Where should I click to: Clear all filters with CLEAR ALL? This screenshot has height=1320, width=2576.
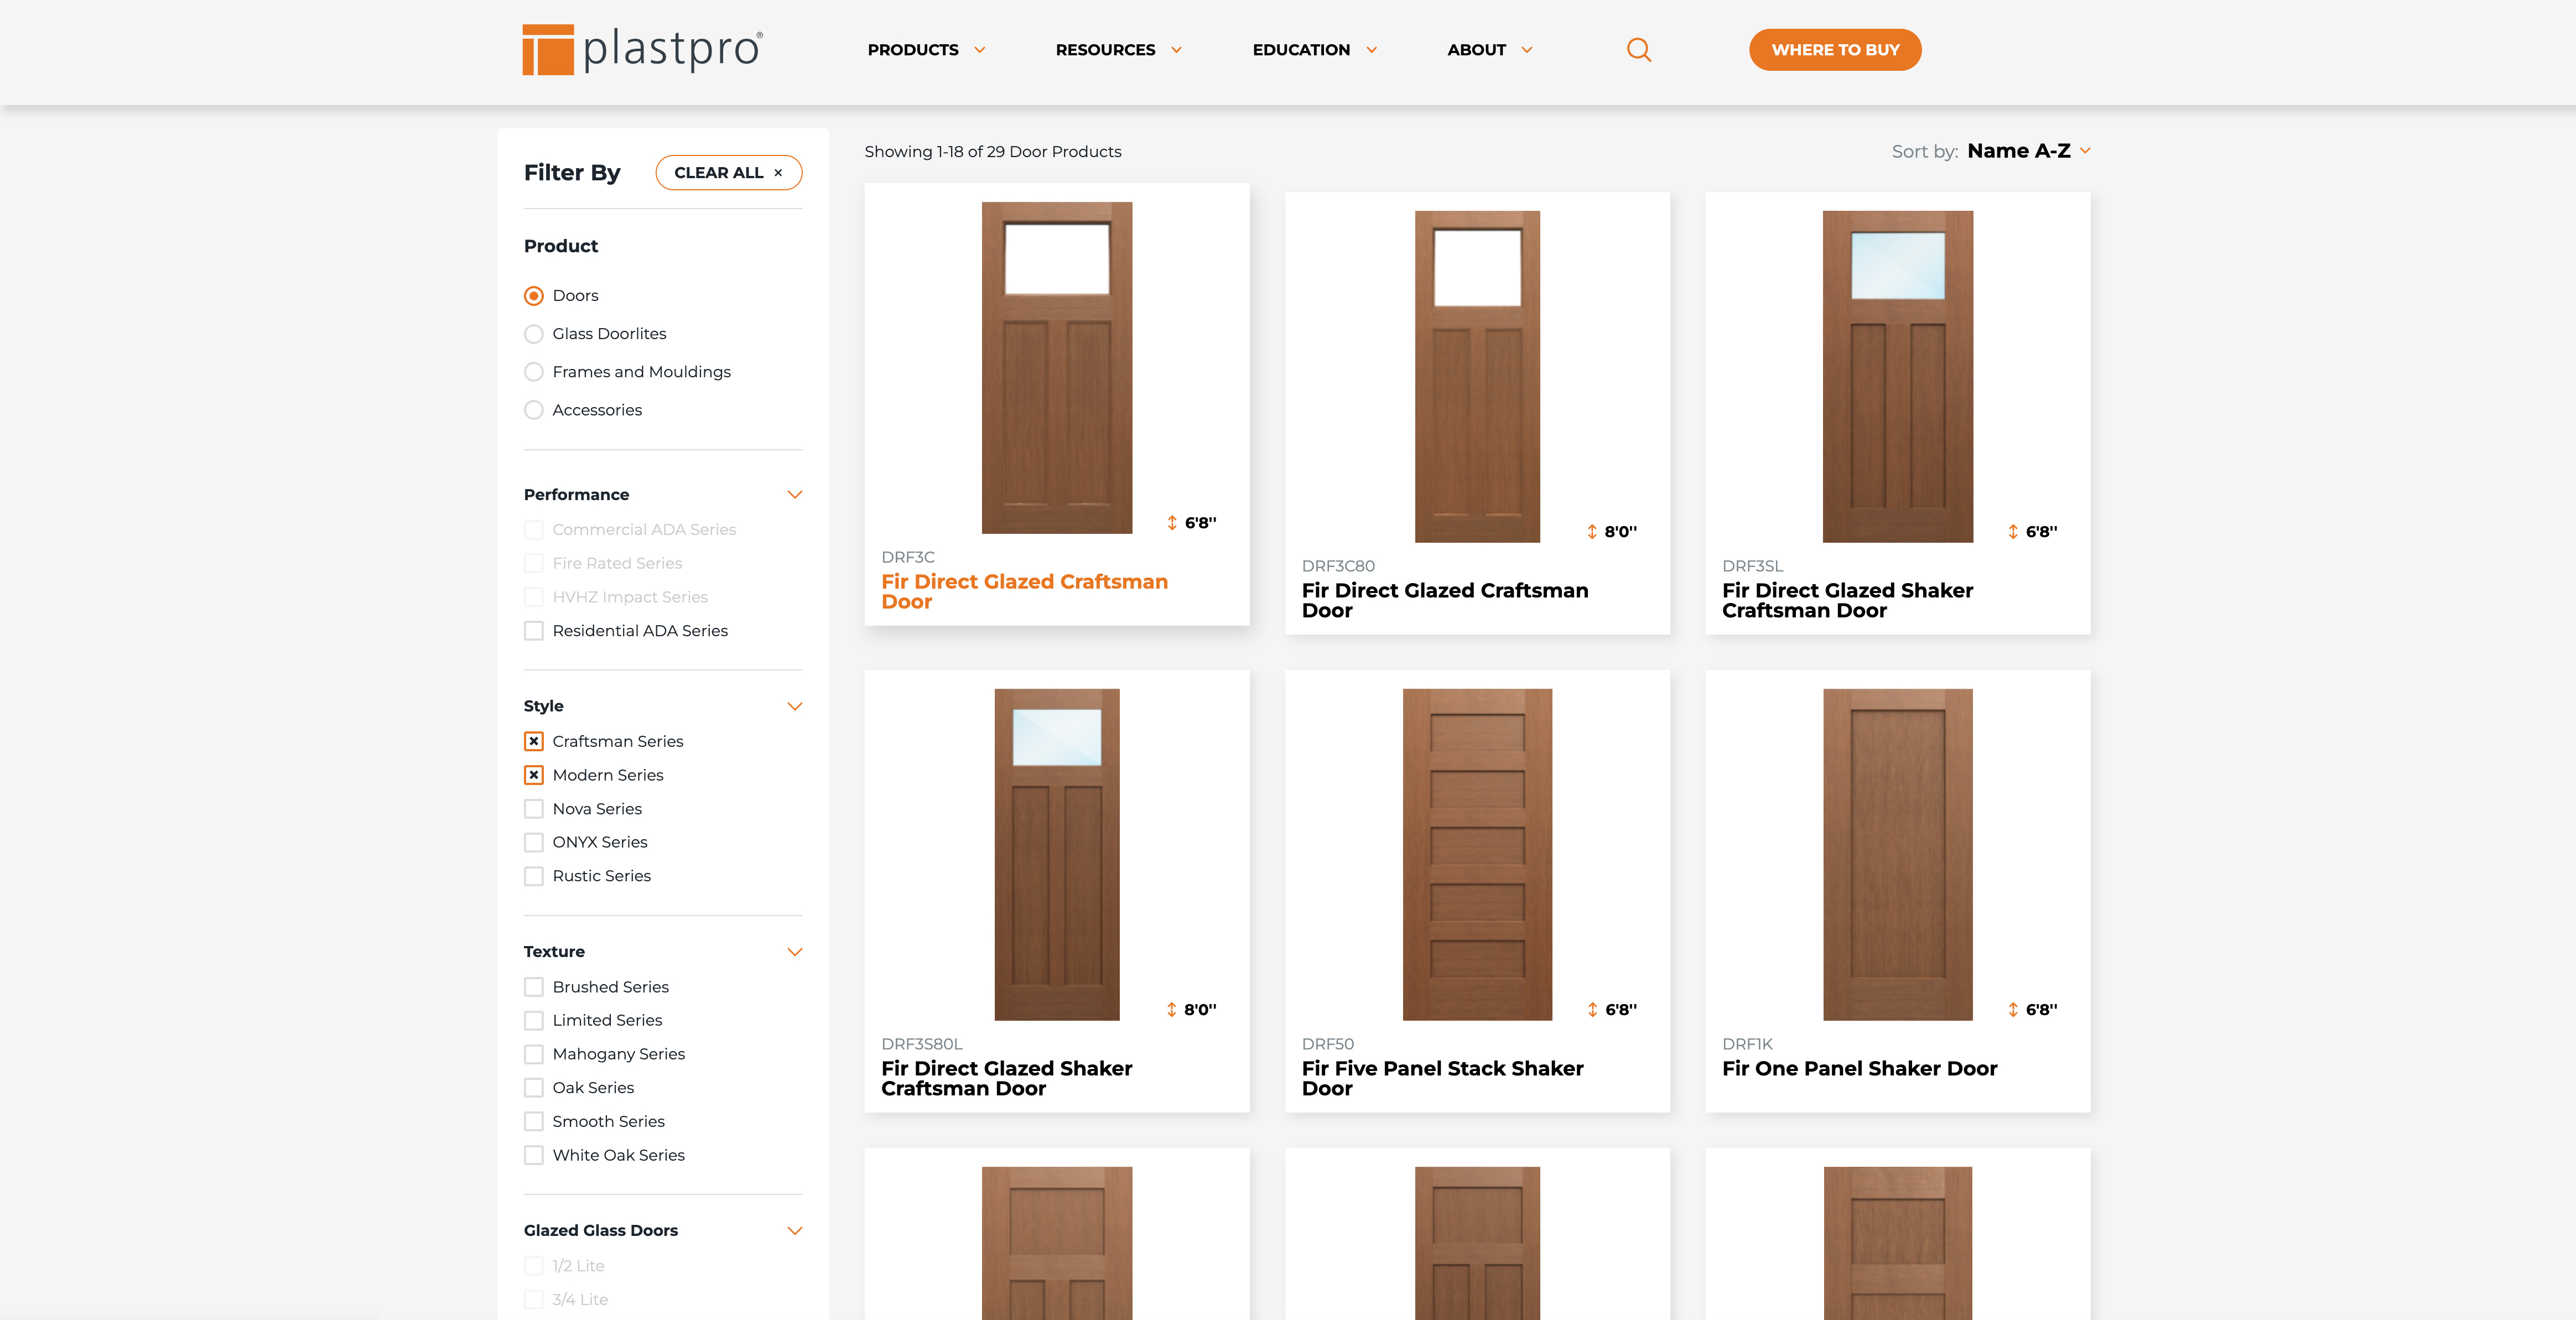click(728, 173)
